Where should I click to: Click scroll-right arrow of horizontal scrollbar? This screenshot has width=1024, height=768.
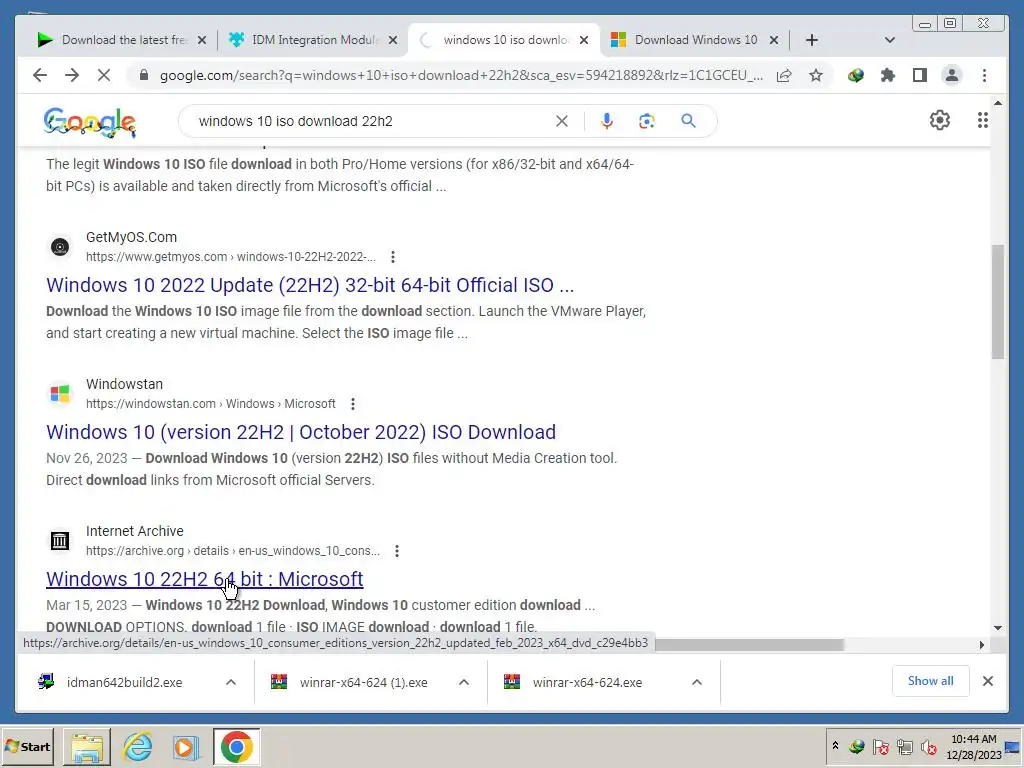[982, 645]
